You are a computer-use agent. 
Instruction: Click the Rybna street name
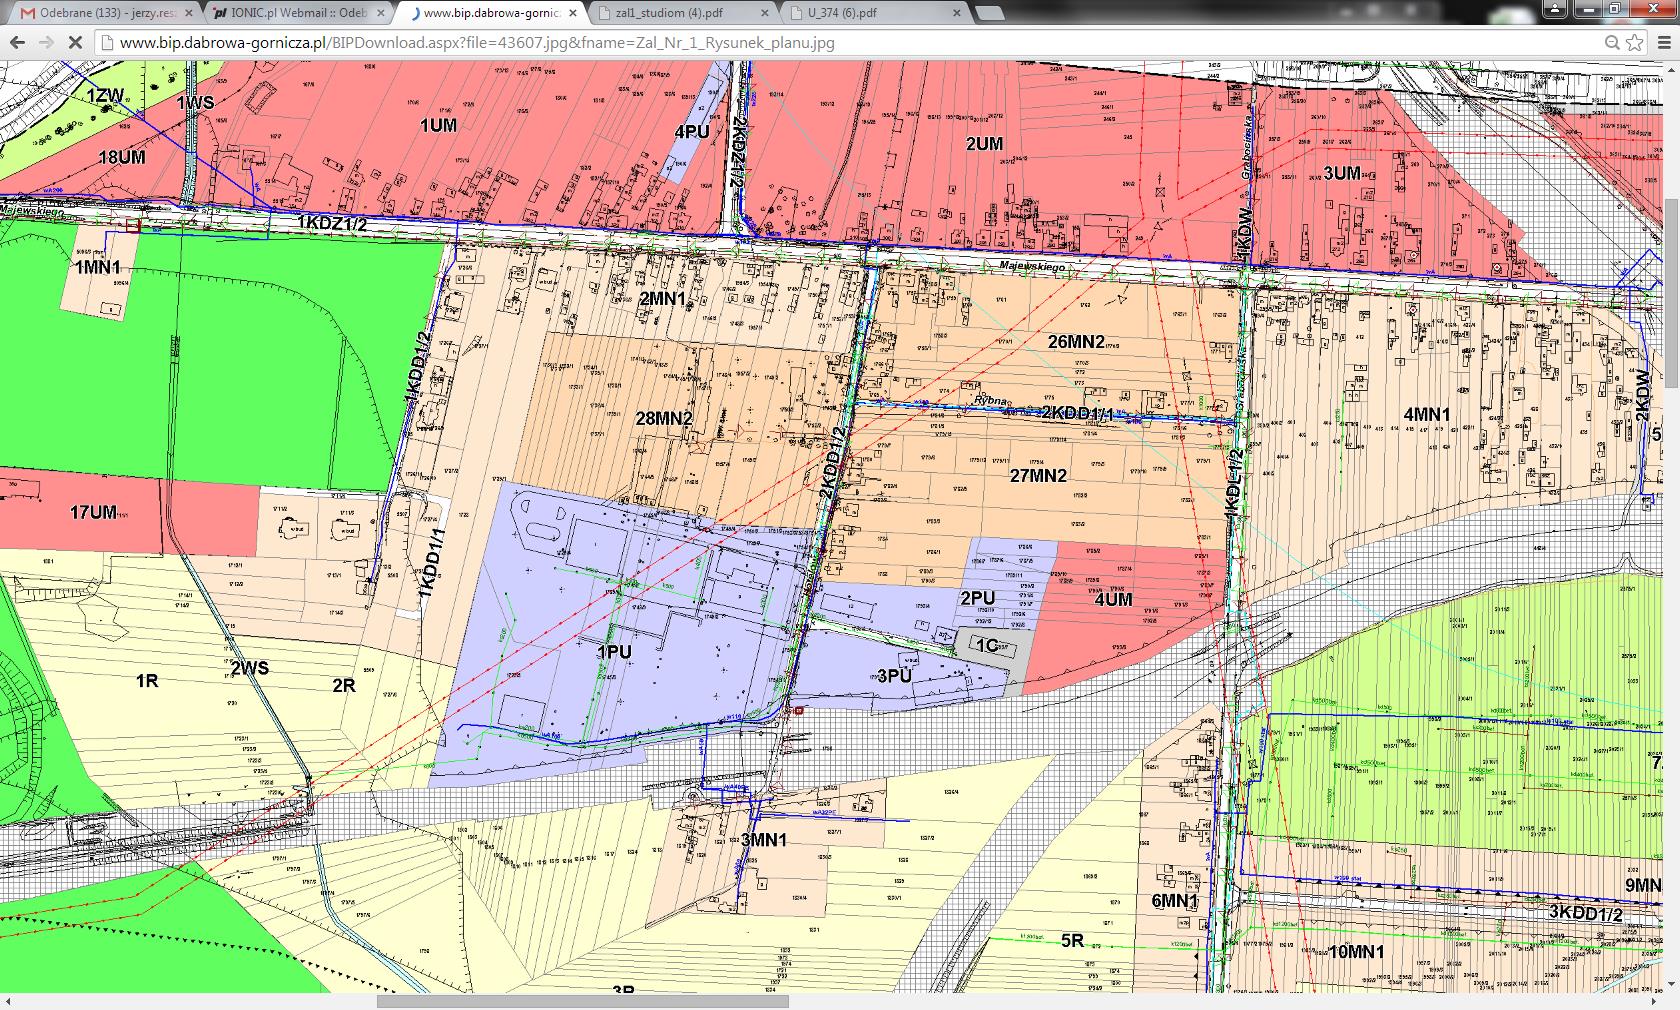click(x=989, y=402)
